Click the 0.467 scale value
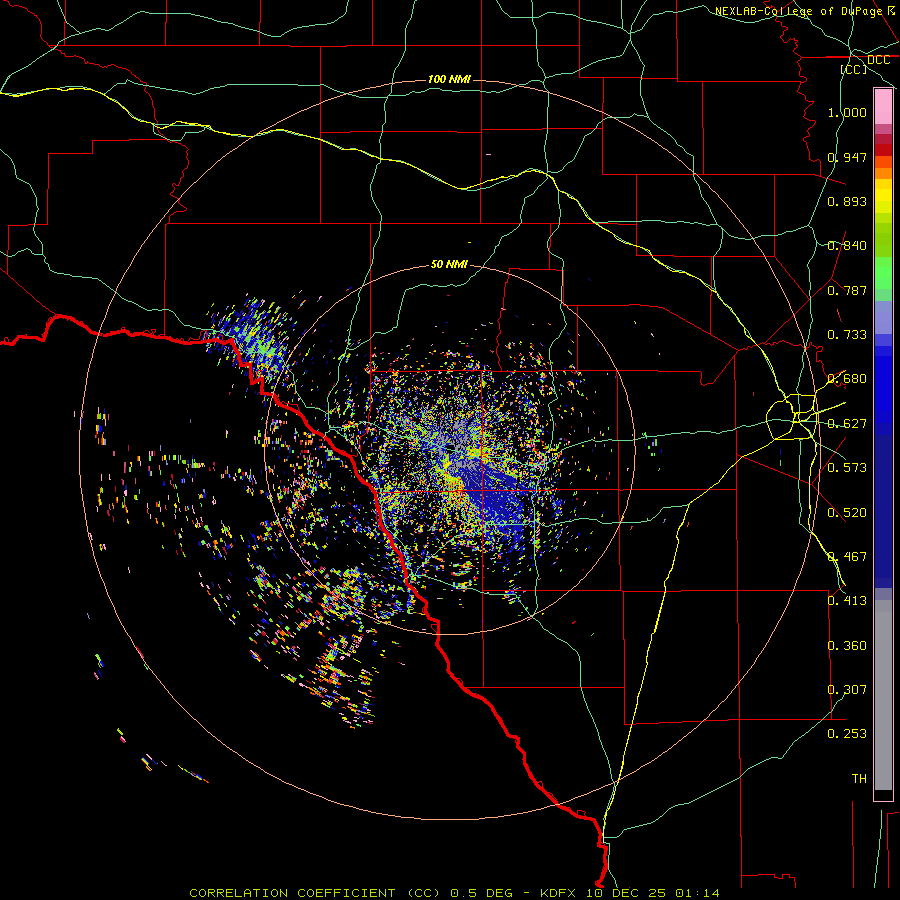900x900 pixels. pos(847,557)
